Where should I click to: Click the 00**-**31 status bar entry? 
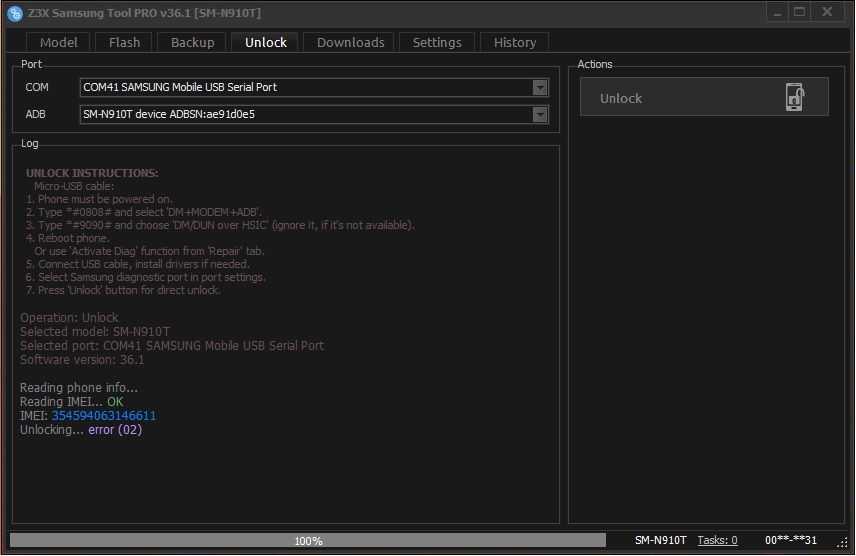[790, 540]
